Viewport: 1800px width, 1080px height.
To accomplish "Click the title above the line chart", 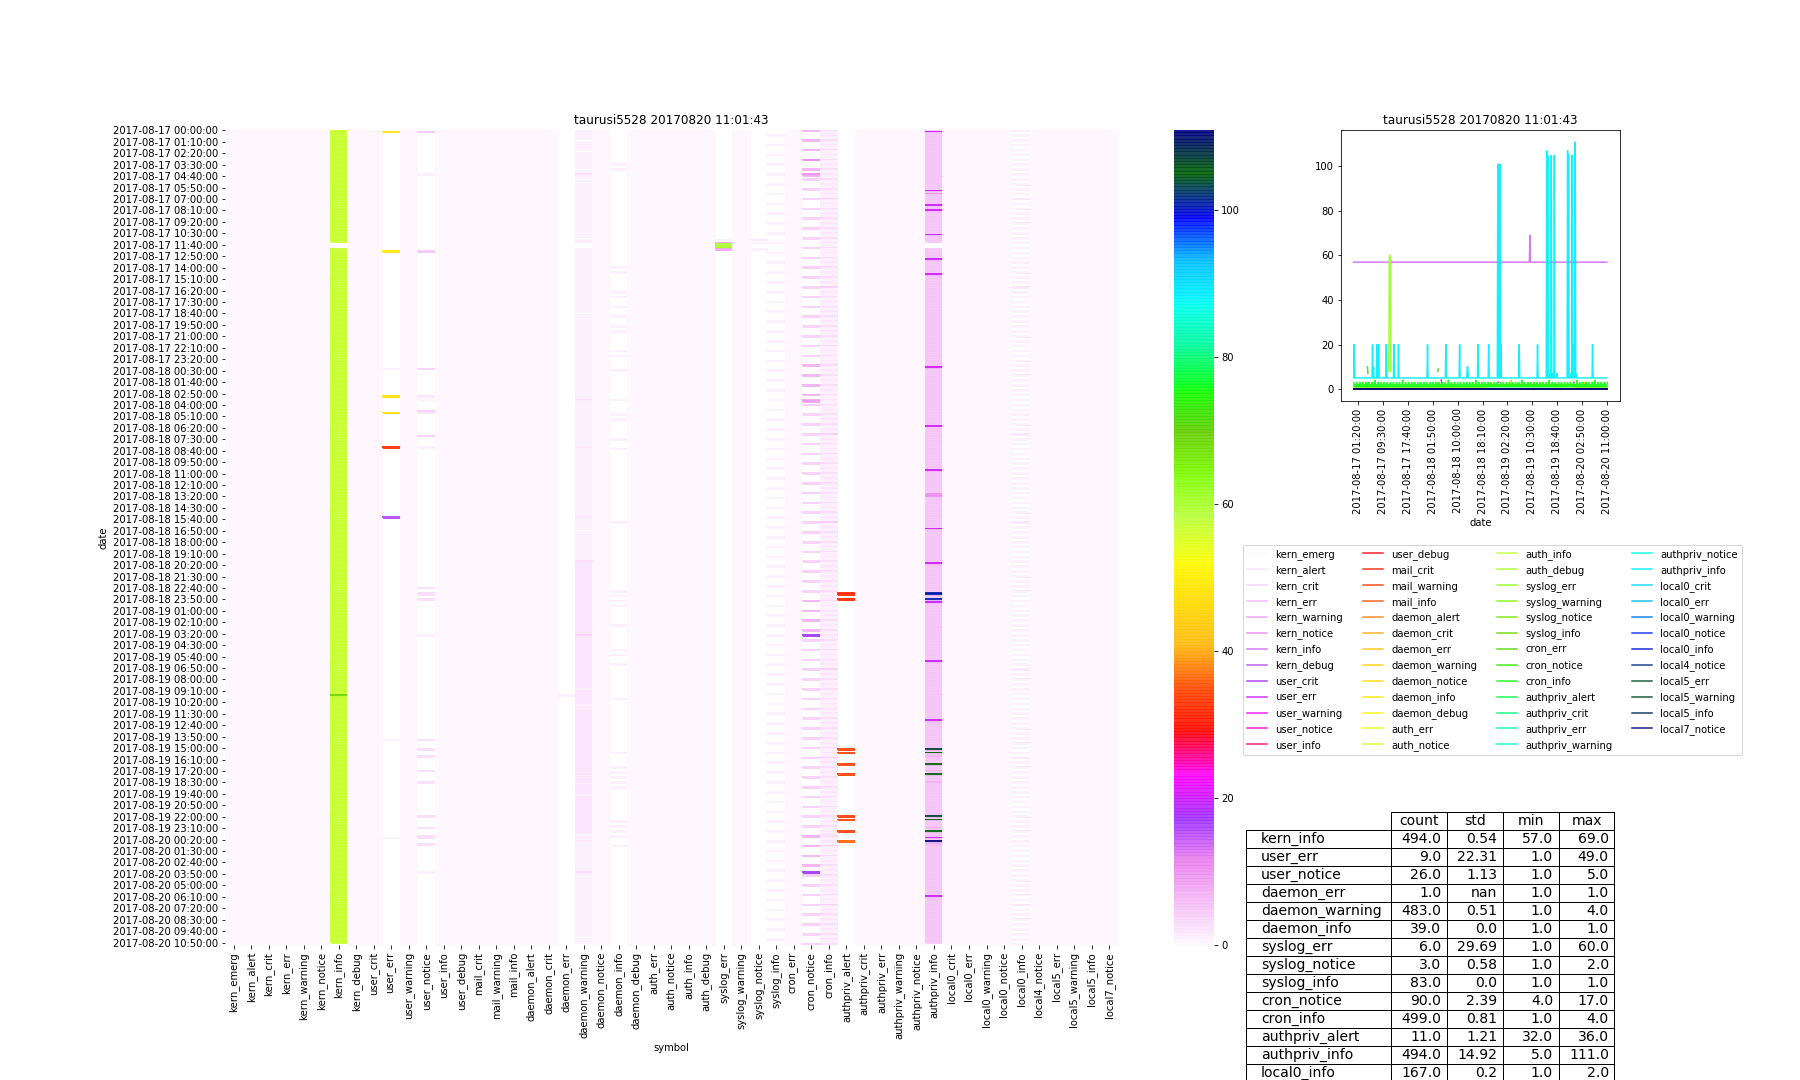I will pyautogui.click(x=1479, y=120).
